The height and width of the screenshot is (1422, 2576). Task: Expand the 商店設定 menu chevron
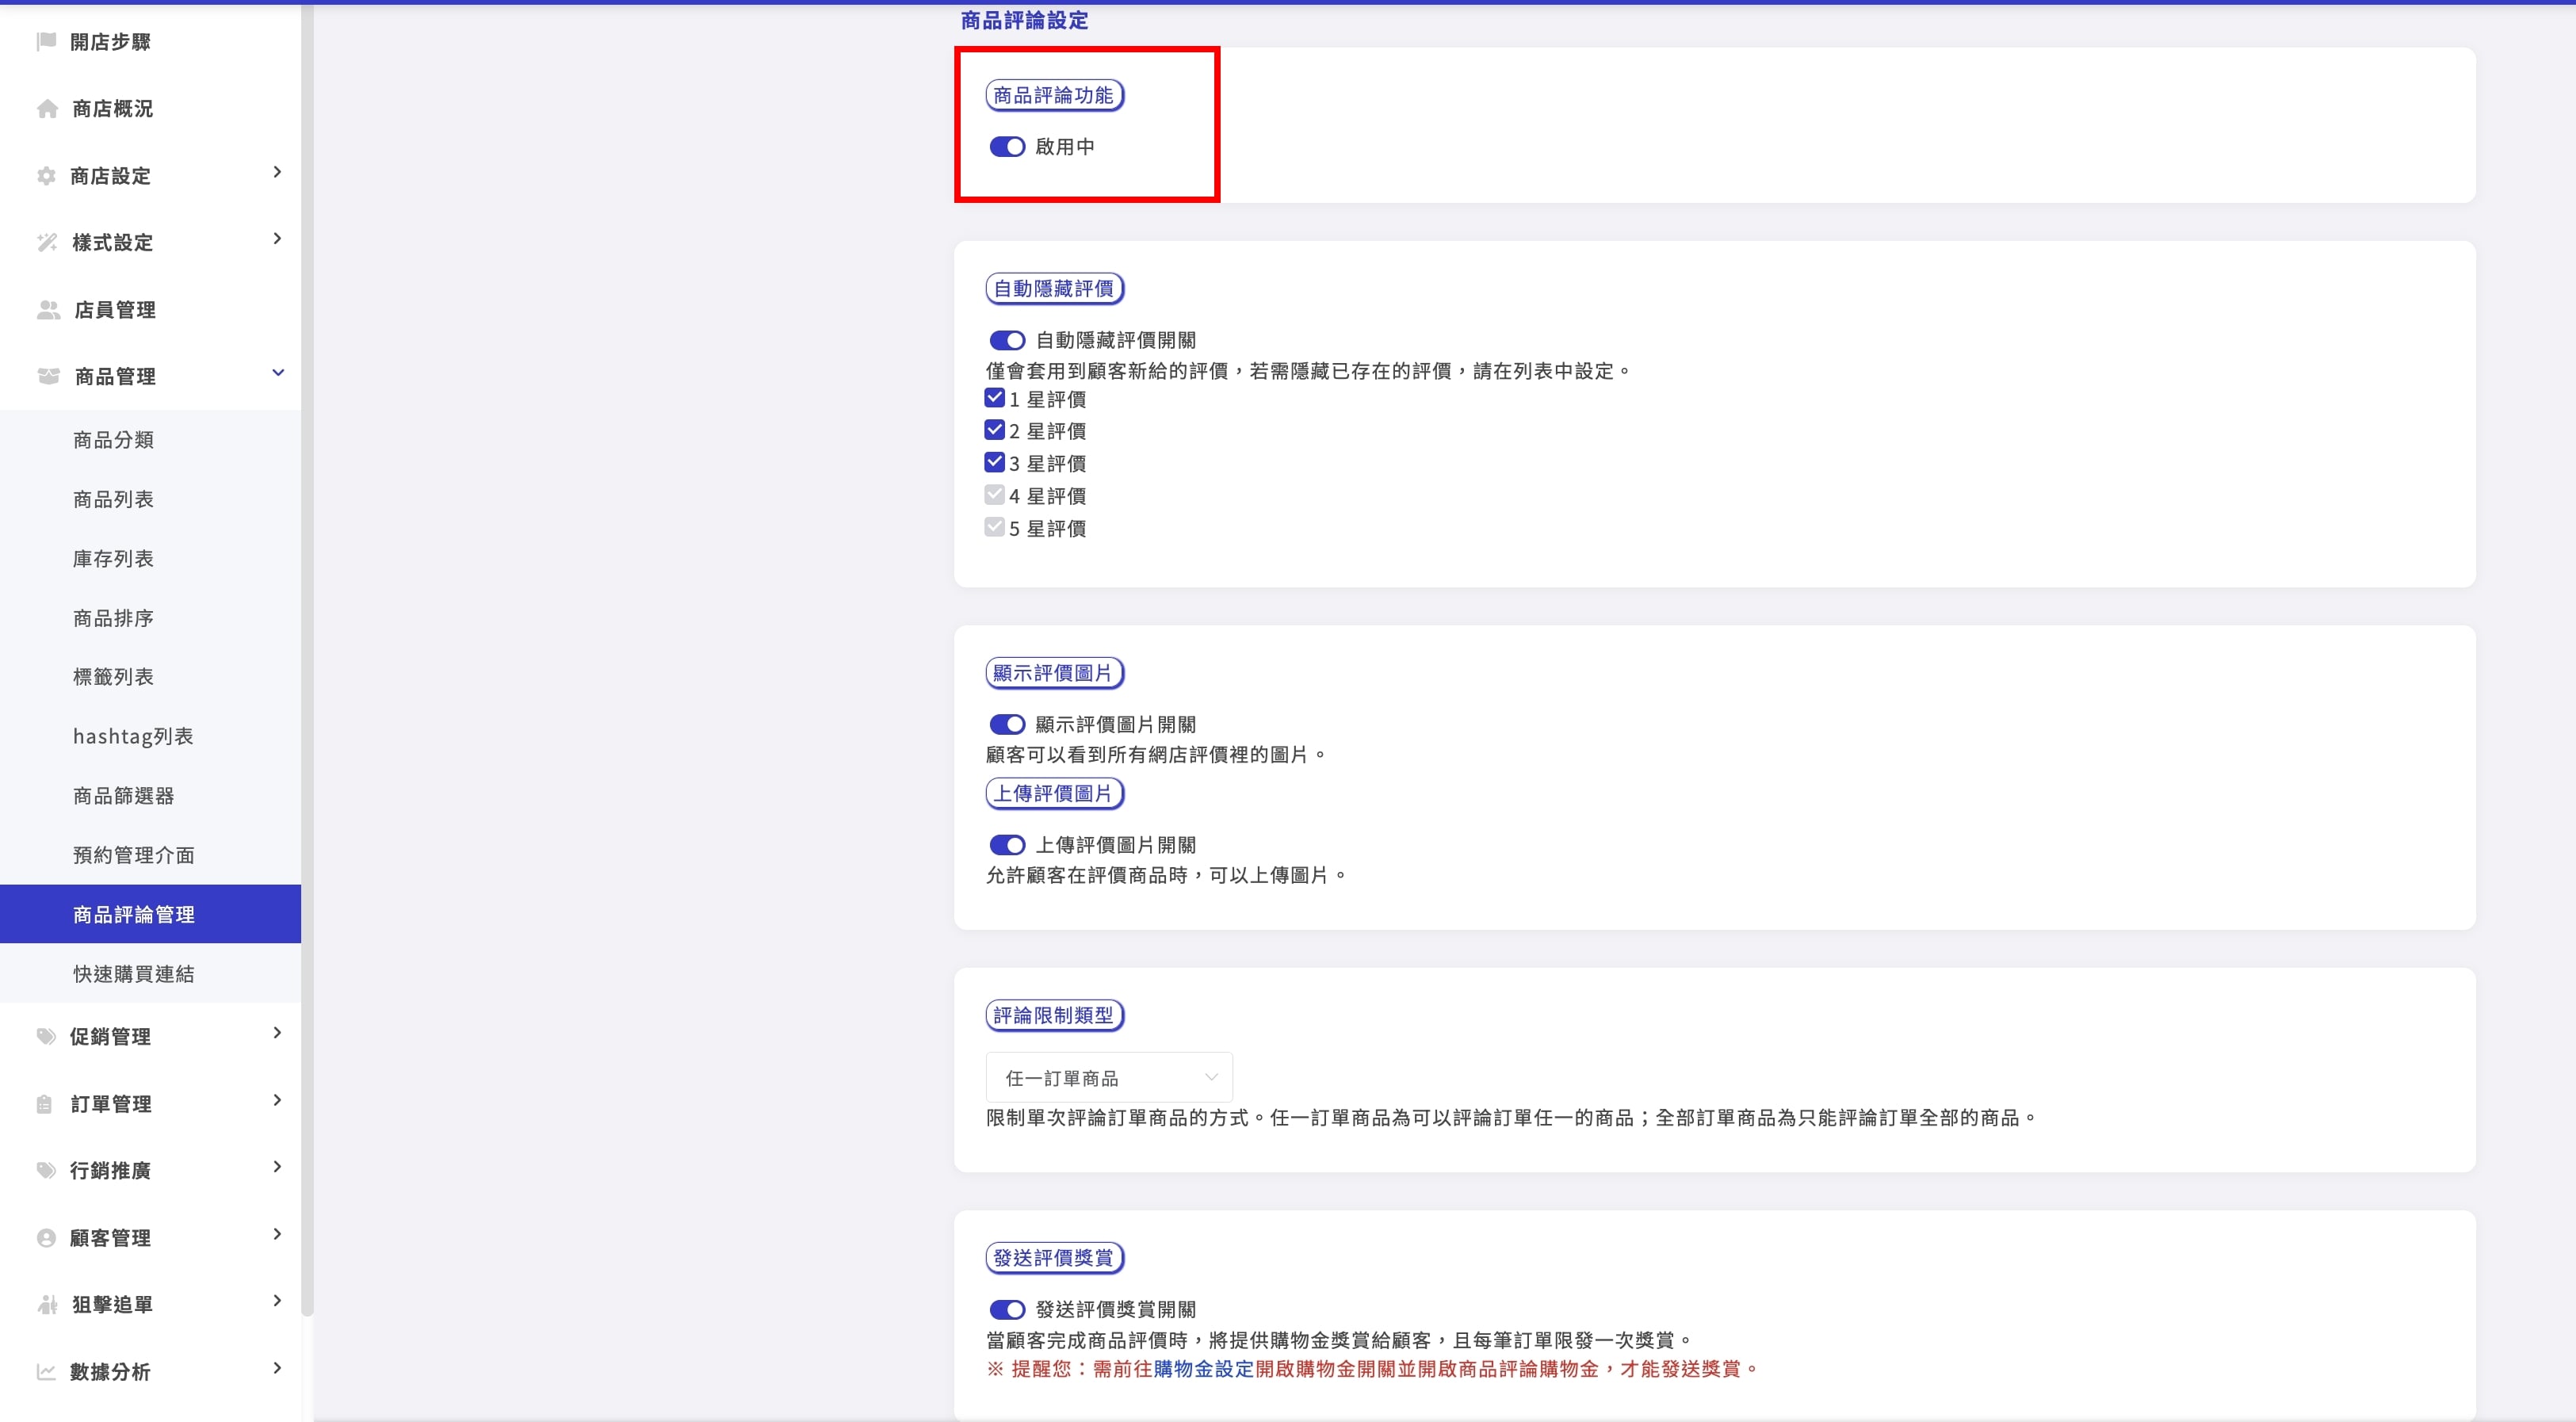point(277,172)
